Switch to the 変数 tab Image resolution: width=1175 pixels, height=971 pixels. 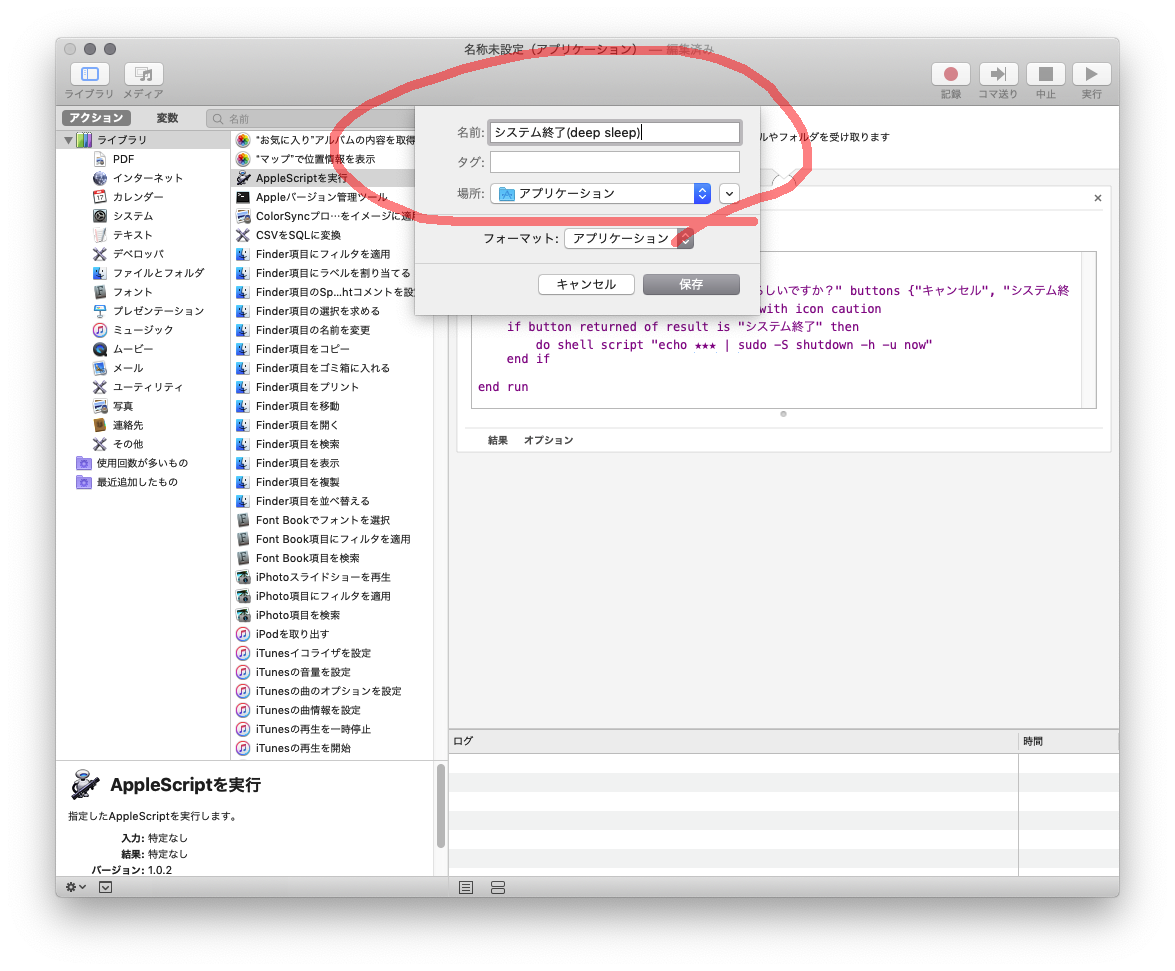tap(167, 118)
